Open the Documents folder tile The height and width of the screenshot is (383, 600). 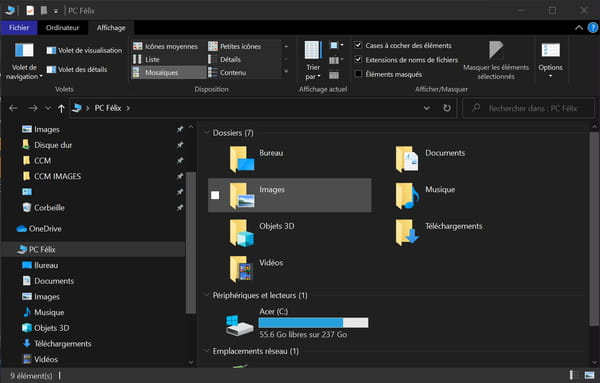455,158
